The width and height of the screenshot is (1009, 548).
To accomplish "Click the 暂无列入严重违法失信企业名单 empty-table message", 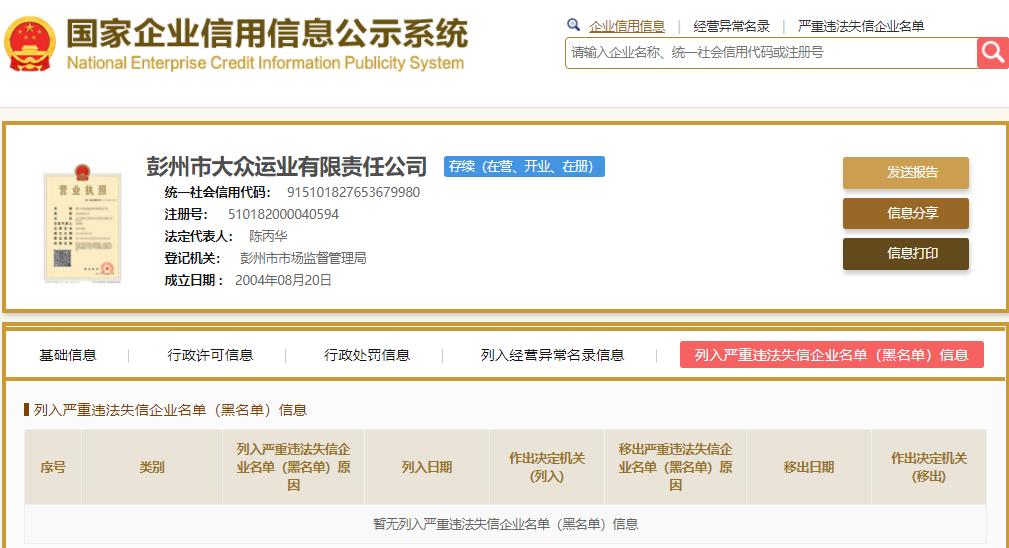I will 505,524.
